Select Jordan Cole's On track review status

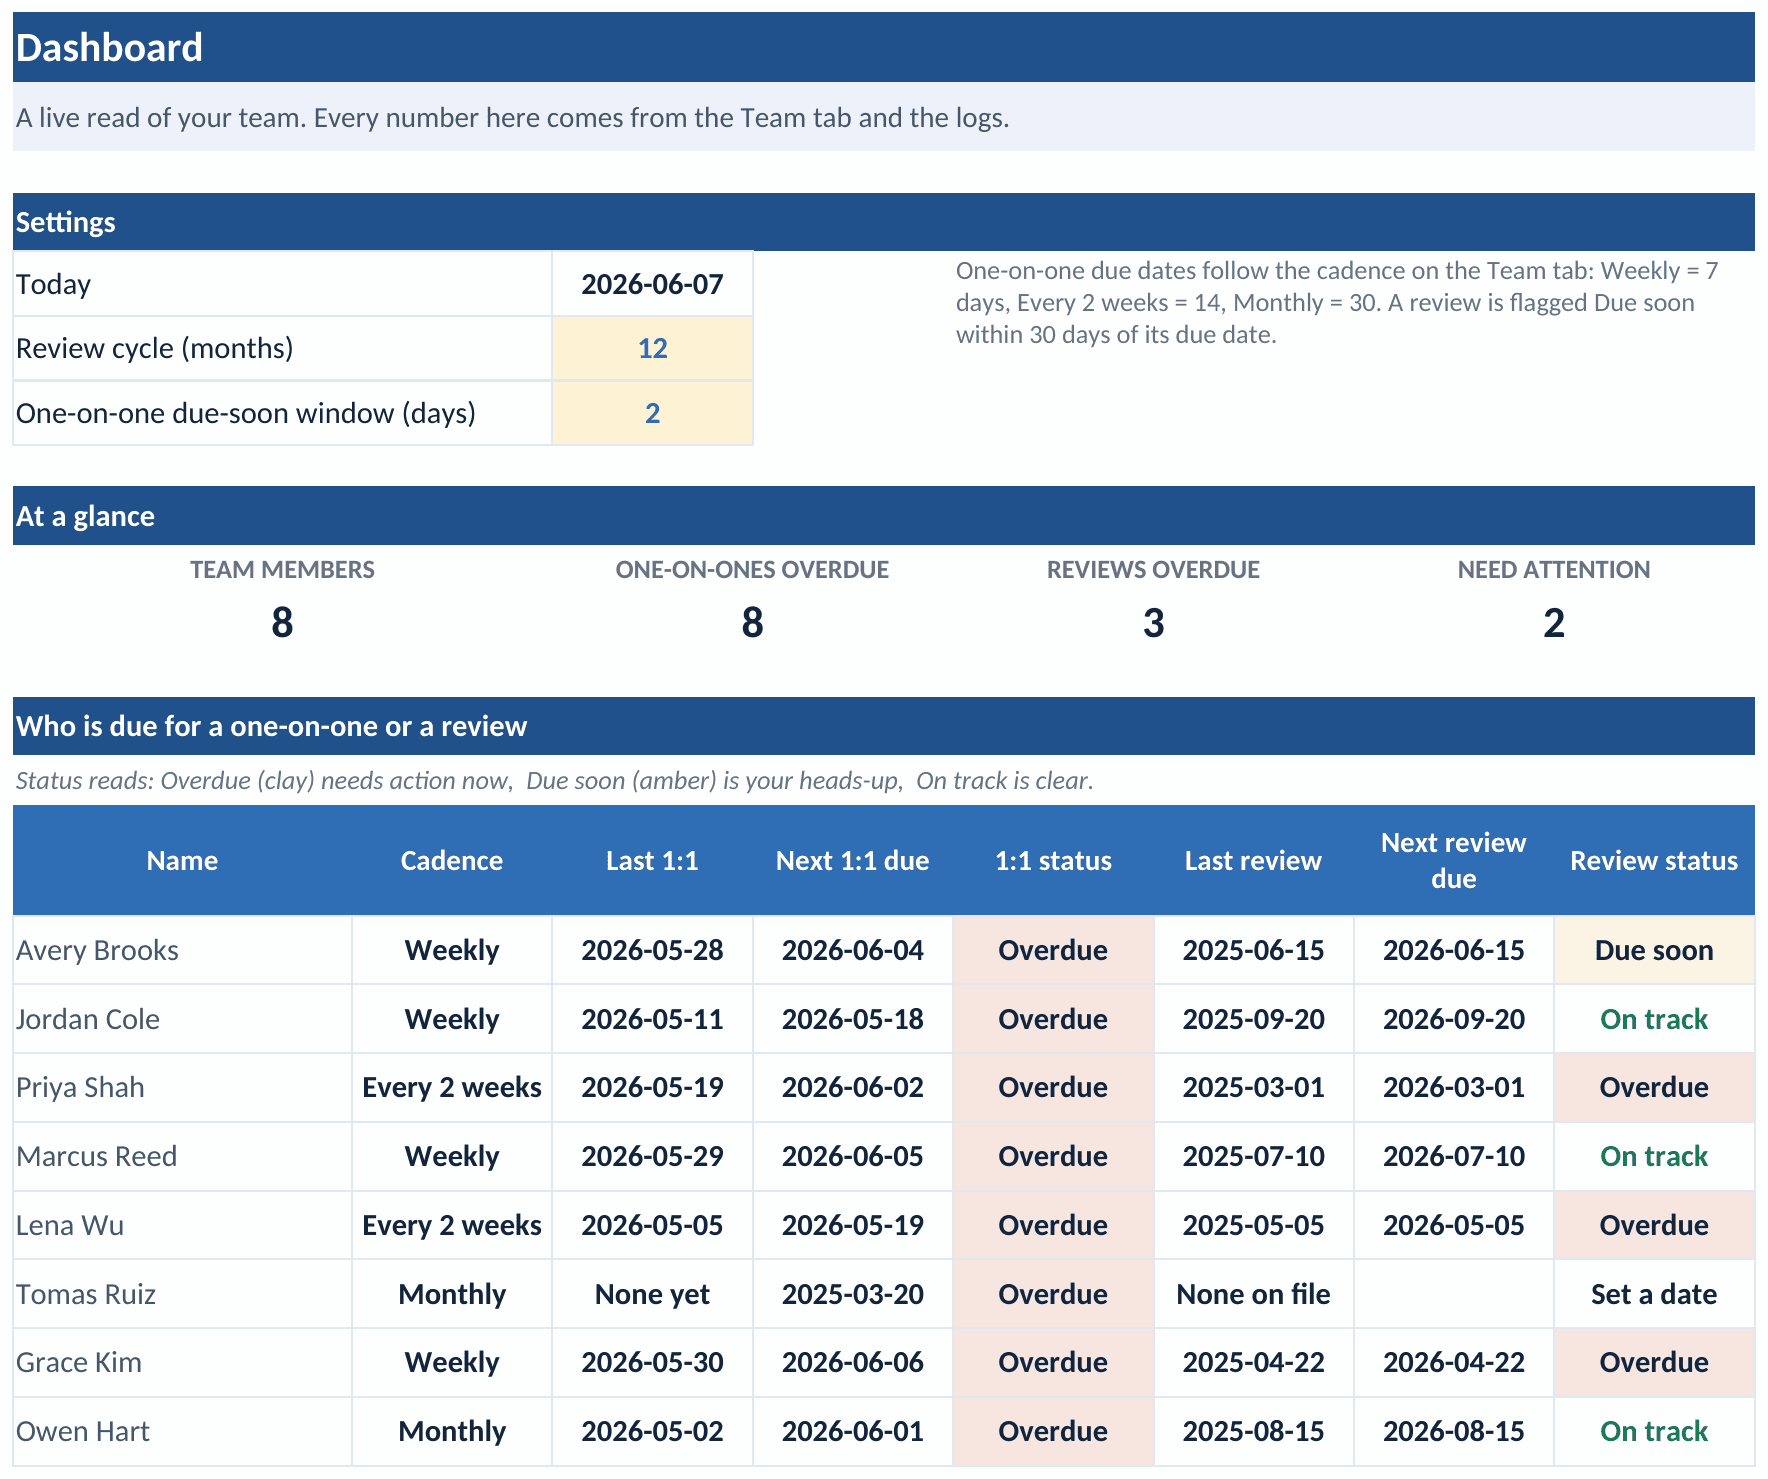(x=1654, y=1019)
